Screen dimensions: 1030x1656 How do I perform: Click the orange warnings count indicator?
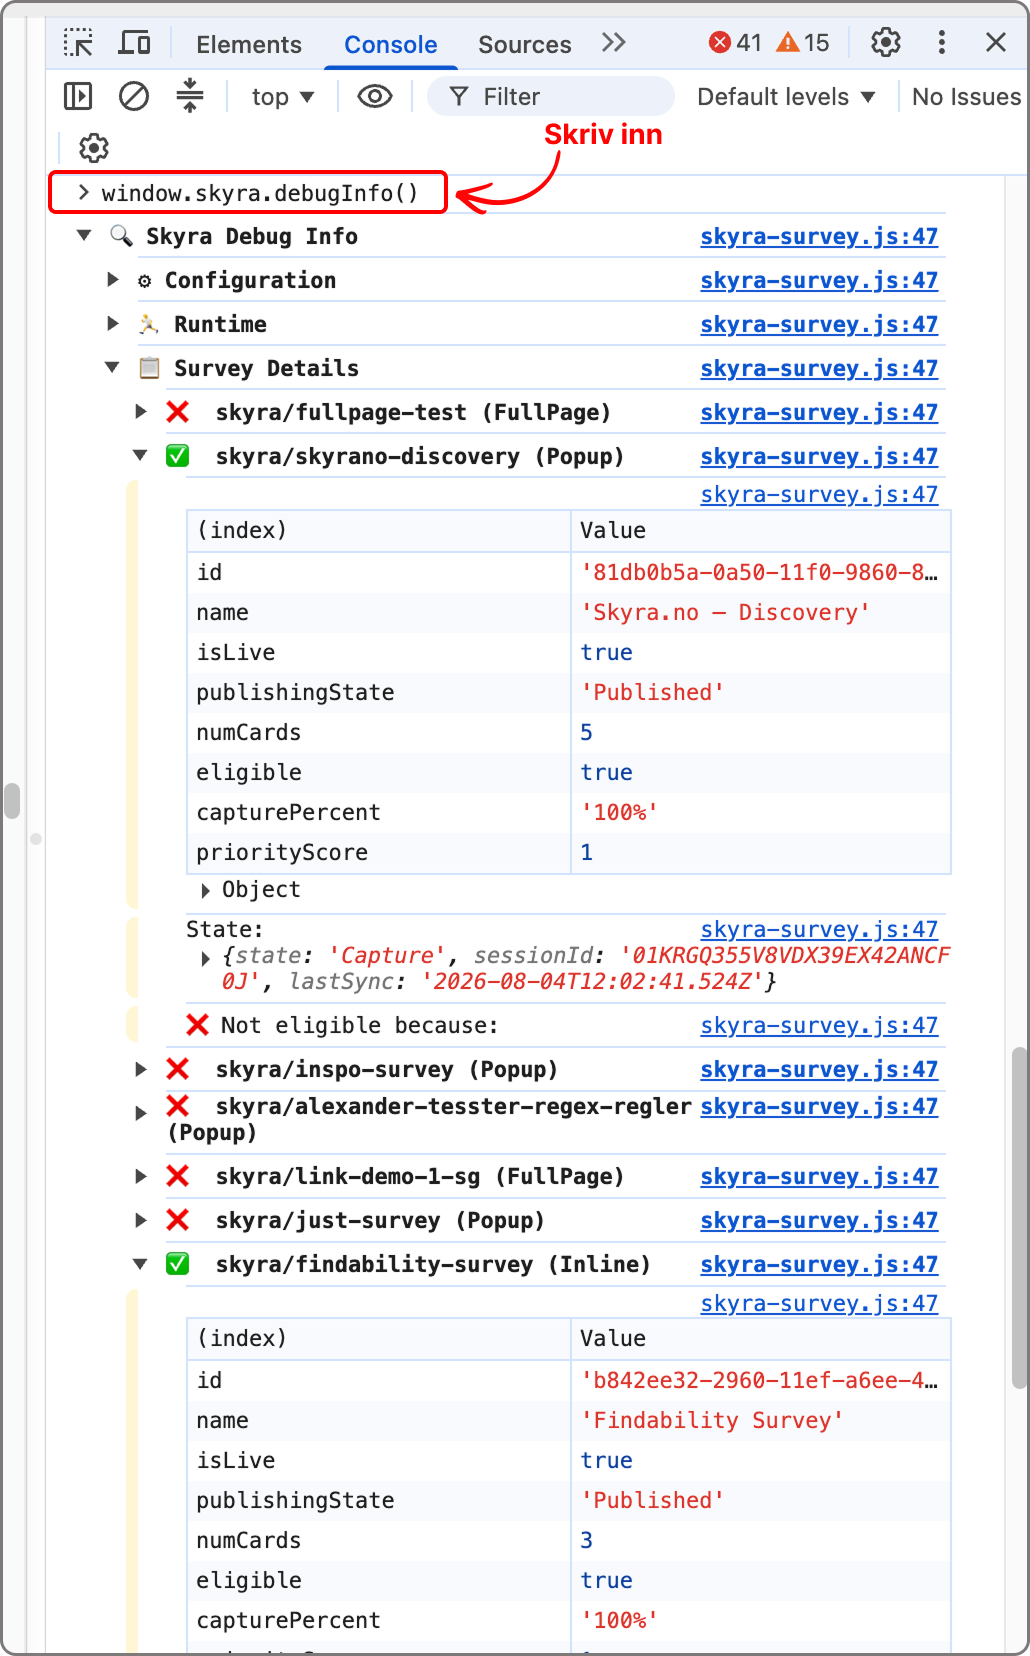coord(803,43)
